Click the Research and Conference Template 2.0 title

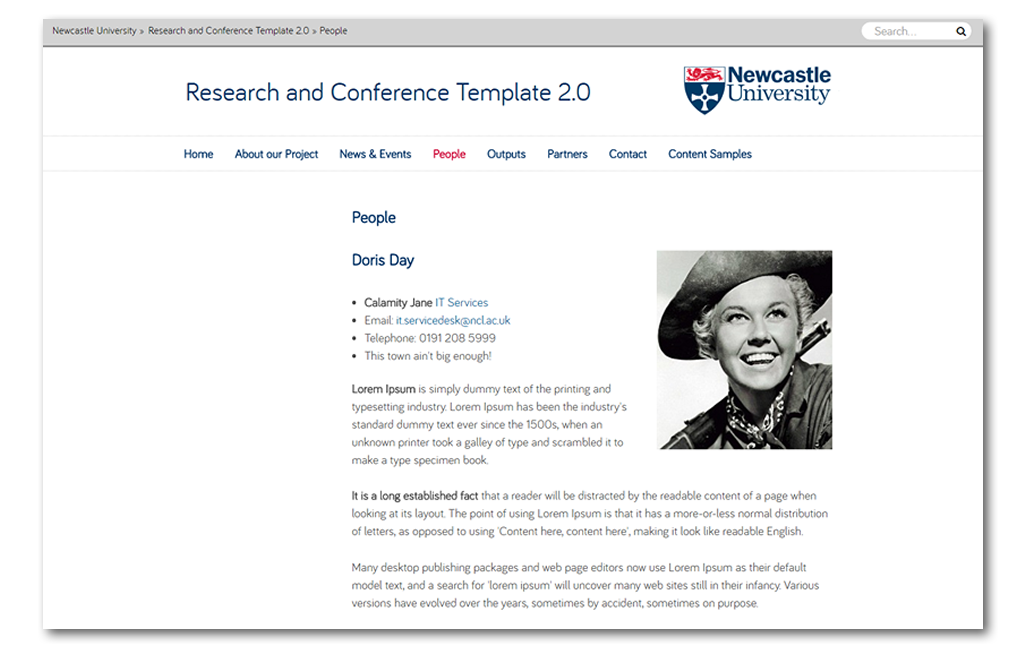[388, 93]
